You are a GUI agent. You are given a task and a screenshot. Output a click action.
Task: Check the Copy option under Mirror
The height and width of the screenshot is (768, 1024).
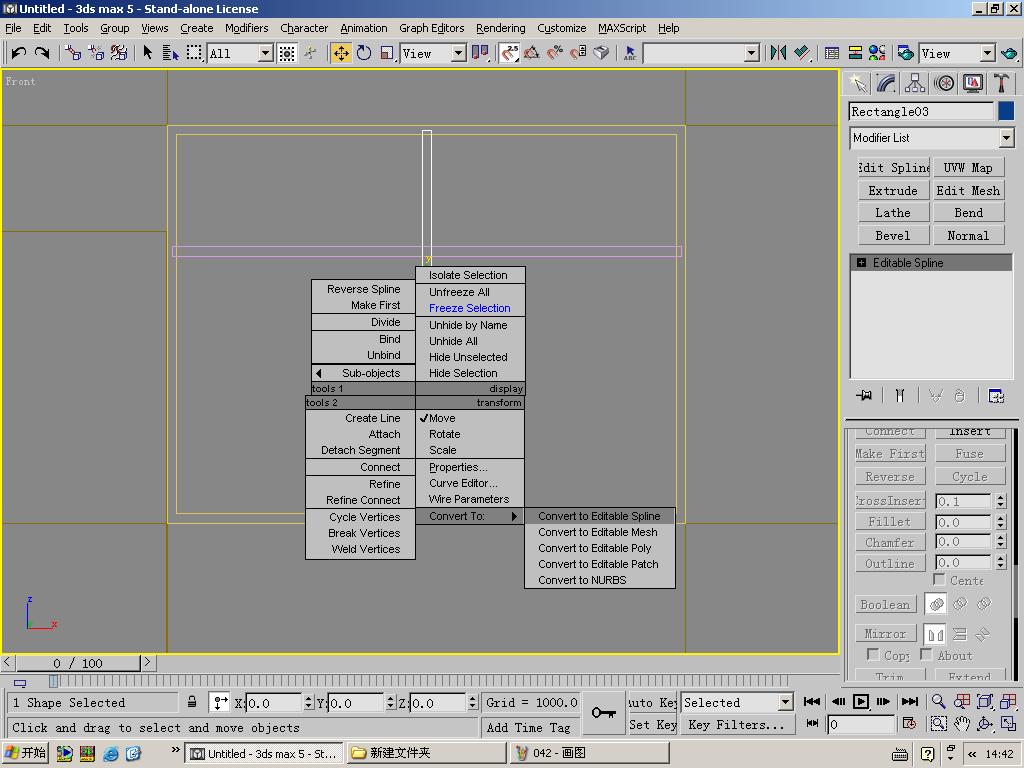pos(872,654)
